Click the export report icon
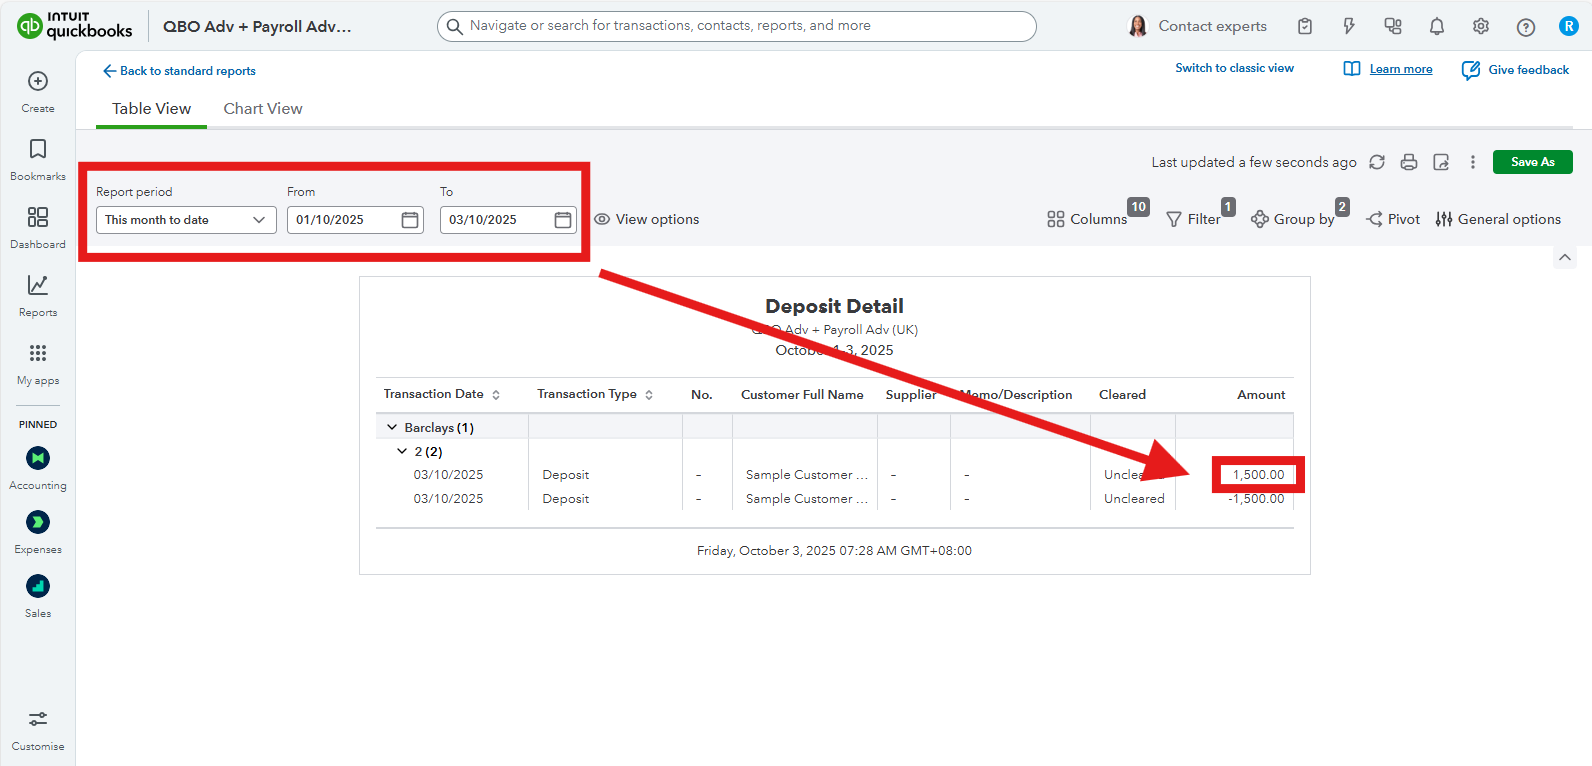 1441,162
